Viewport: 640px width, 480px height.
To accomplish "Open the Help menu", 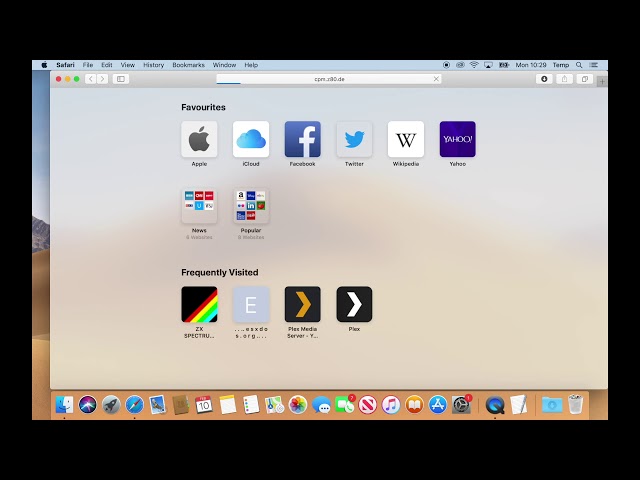I will pyautogui.click(x=251, y=65).
